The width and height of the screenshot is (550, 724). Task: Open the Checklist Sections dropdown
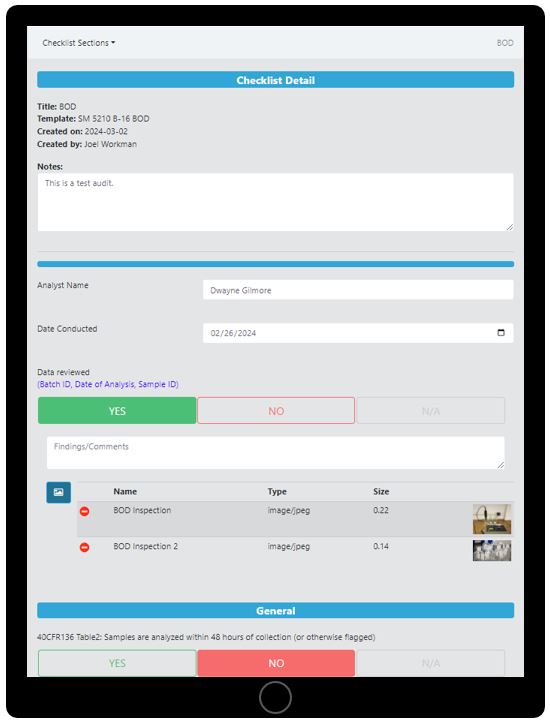pyautogui.click(x=79, y=43)
